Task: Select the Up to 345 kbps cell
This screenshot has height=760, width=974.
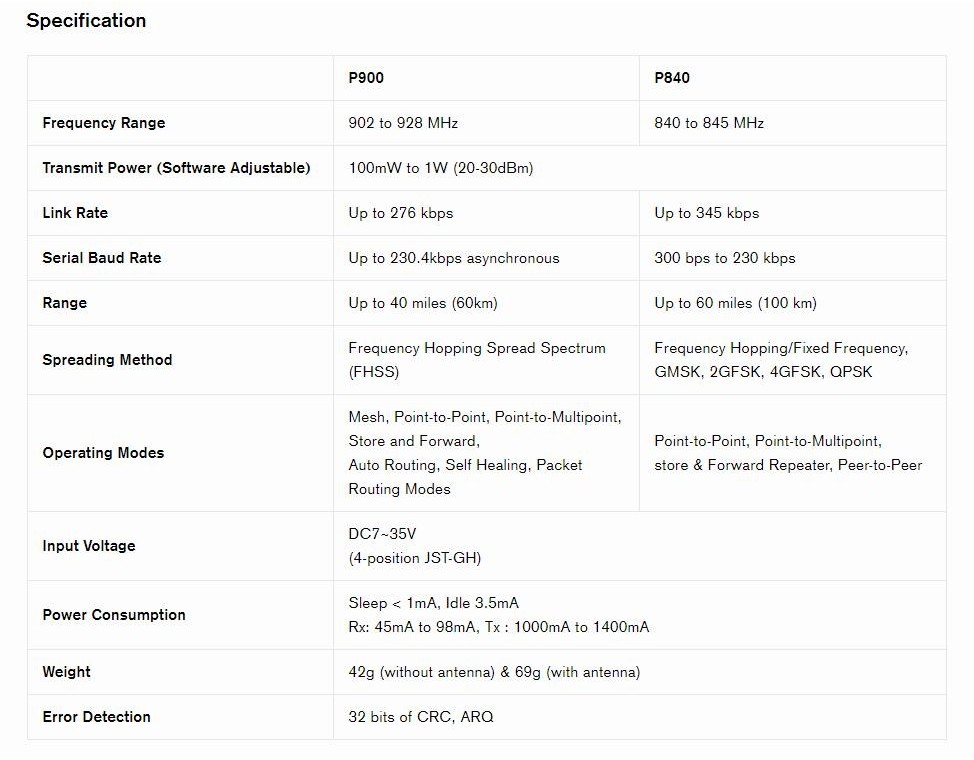Action: (x=707, y=213)
